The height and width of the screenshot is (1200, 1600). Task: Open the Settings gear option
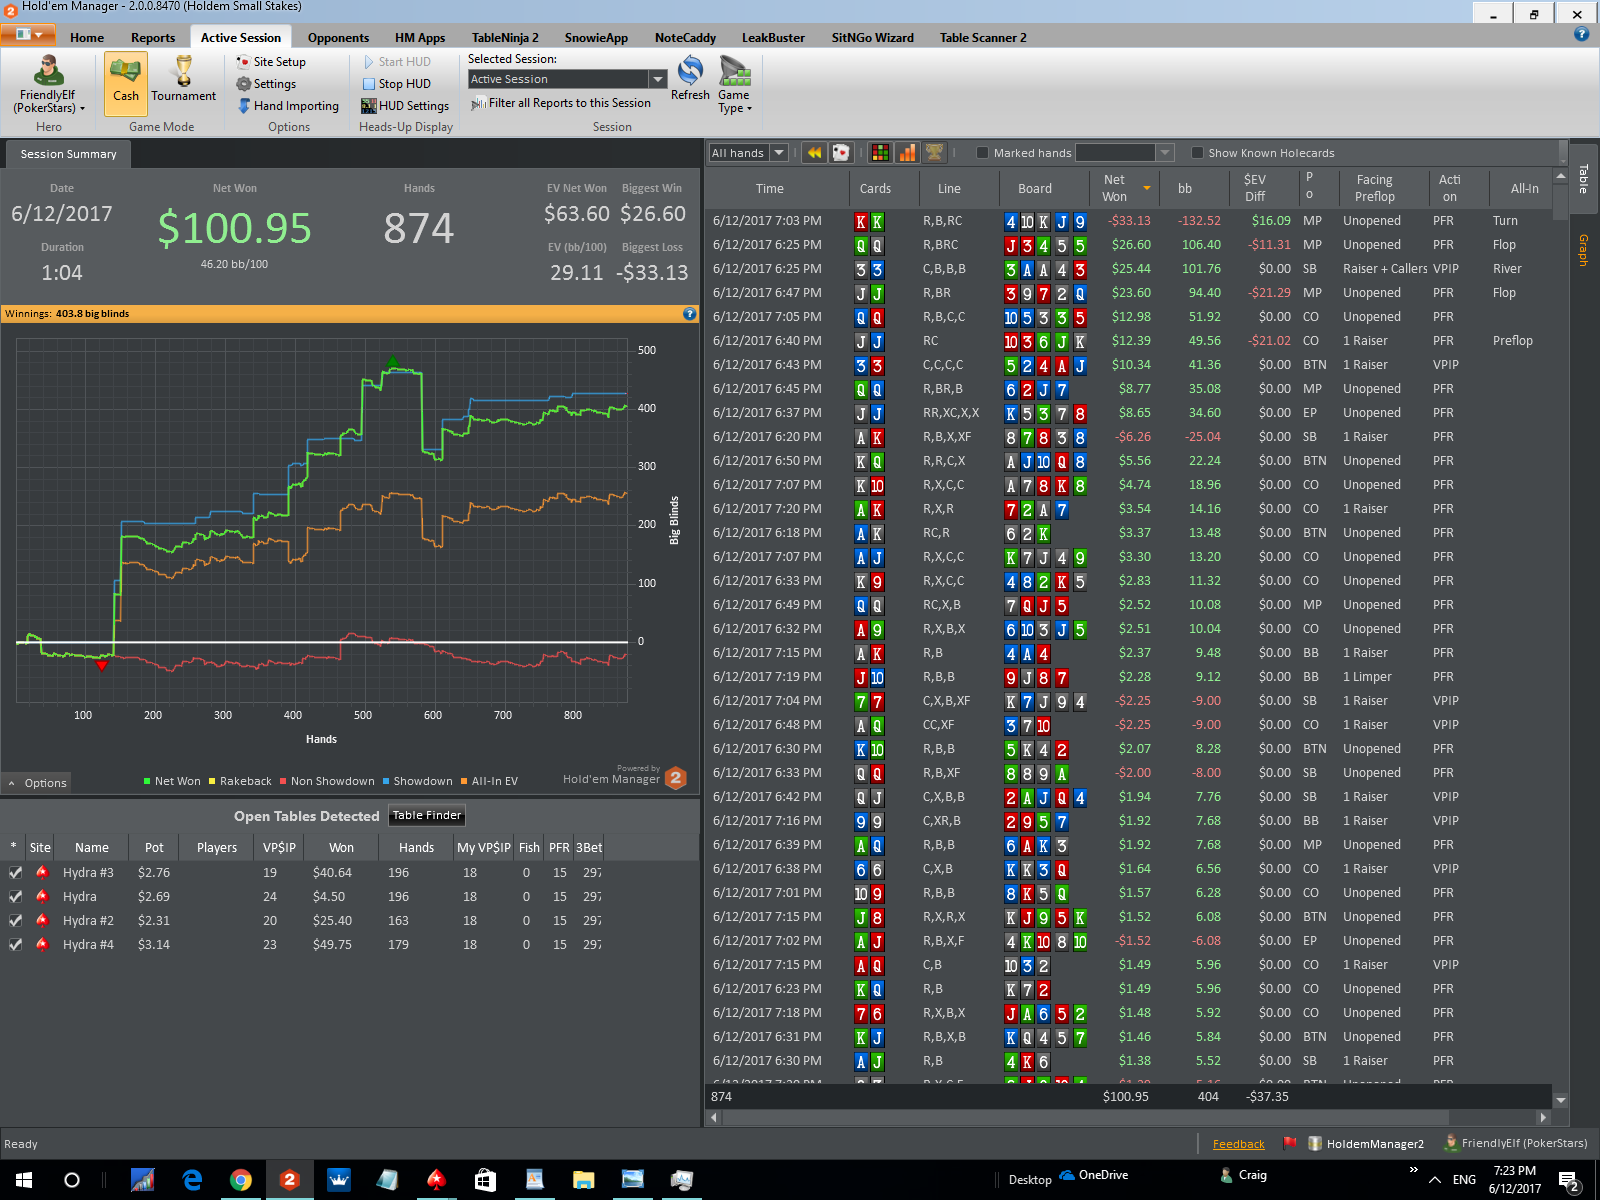point(266,84)
